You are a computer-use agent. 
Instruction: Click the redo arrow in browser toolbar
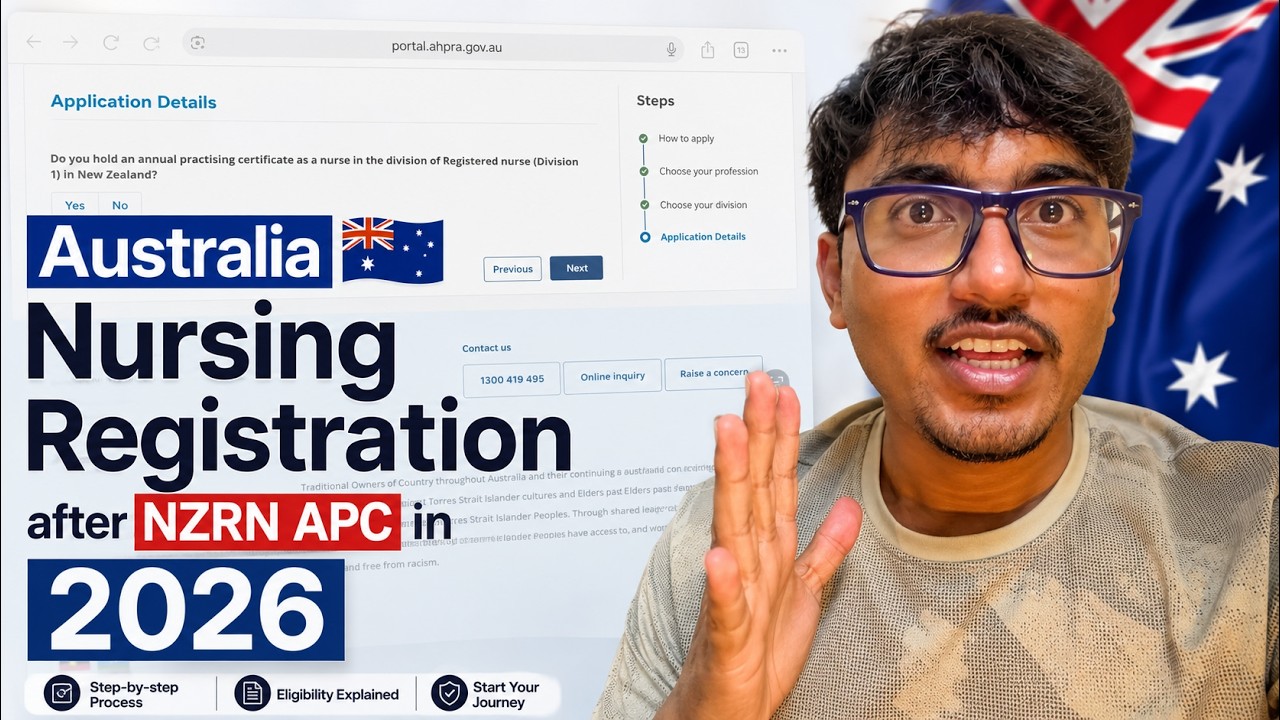(151, 42)
